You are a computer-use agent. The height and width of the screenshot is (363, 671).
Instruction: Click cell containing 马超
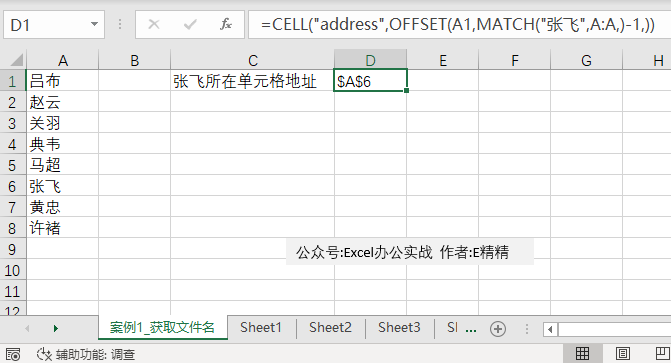[x=62, y=165]
